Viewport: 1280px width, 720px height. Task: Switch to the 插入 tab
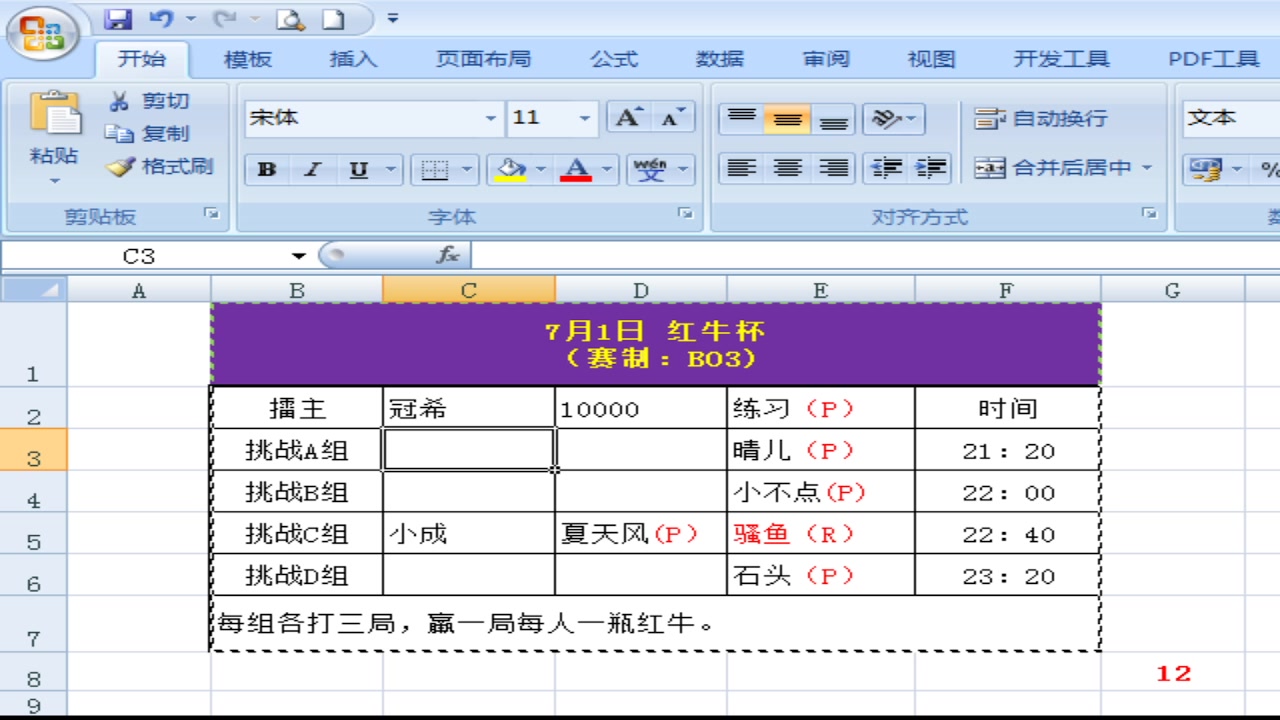(x=353, y=60)
